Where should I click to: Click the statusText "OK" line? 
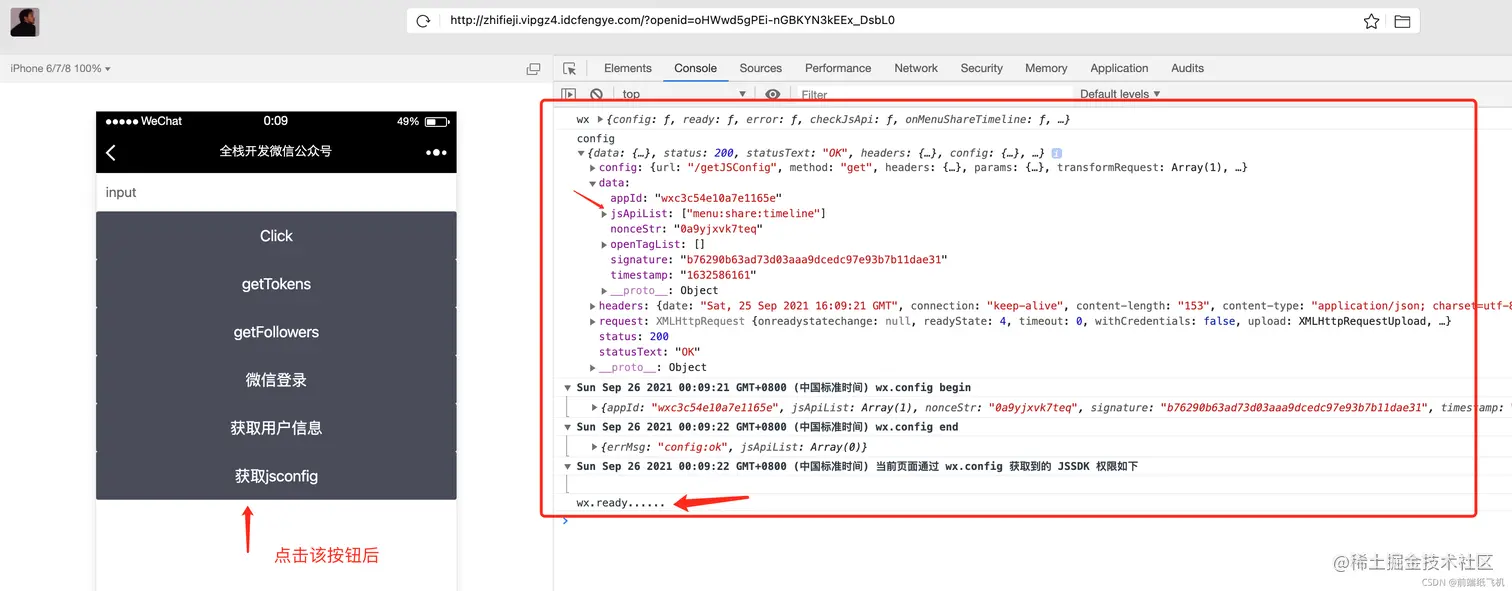click(649, 352)
